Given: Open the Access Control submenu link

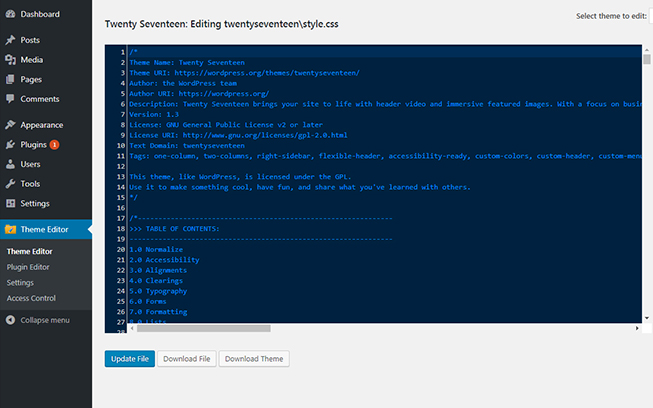Looking at the screenshot, I should click(31, 298).
